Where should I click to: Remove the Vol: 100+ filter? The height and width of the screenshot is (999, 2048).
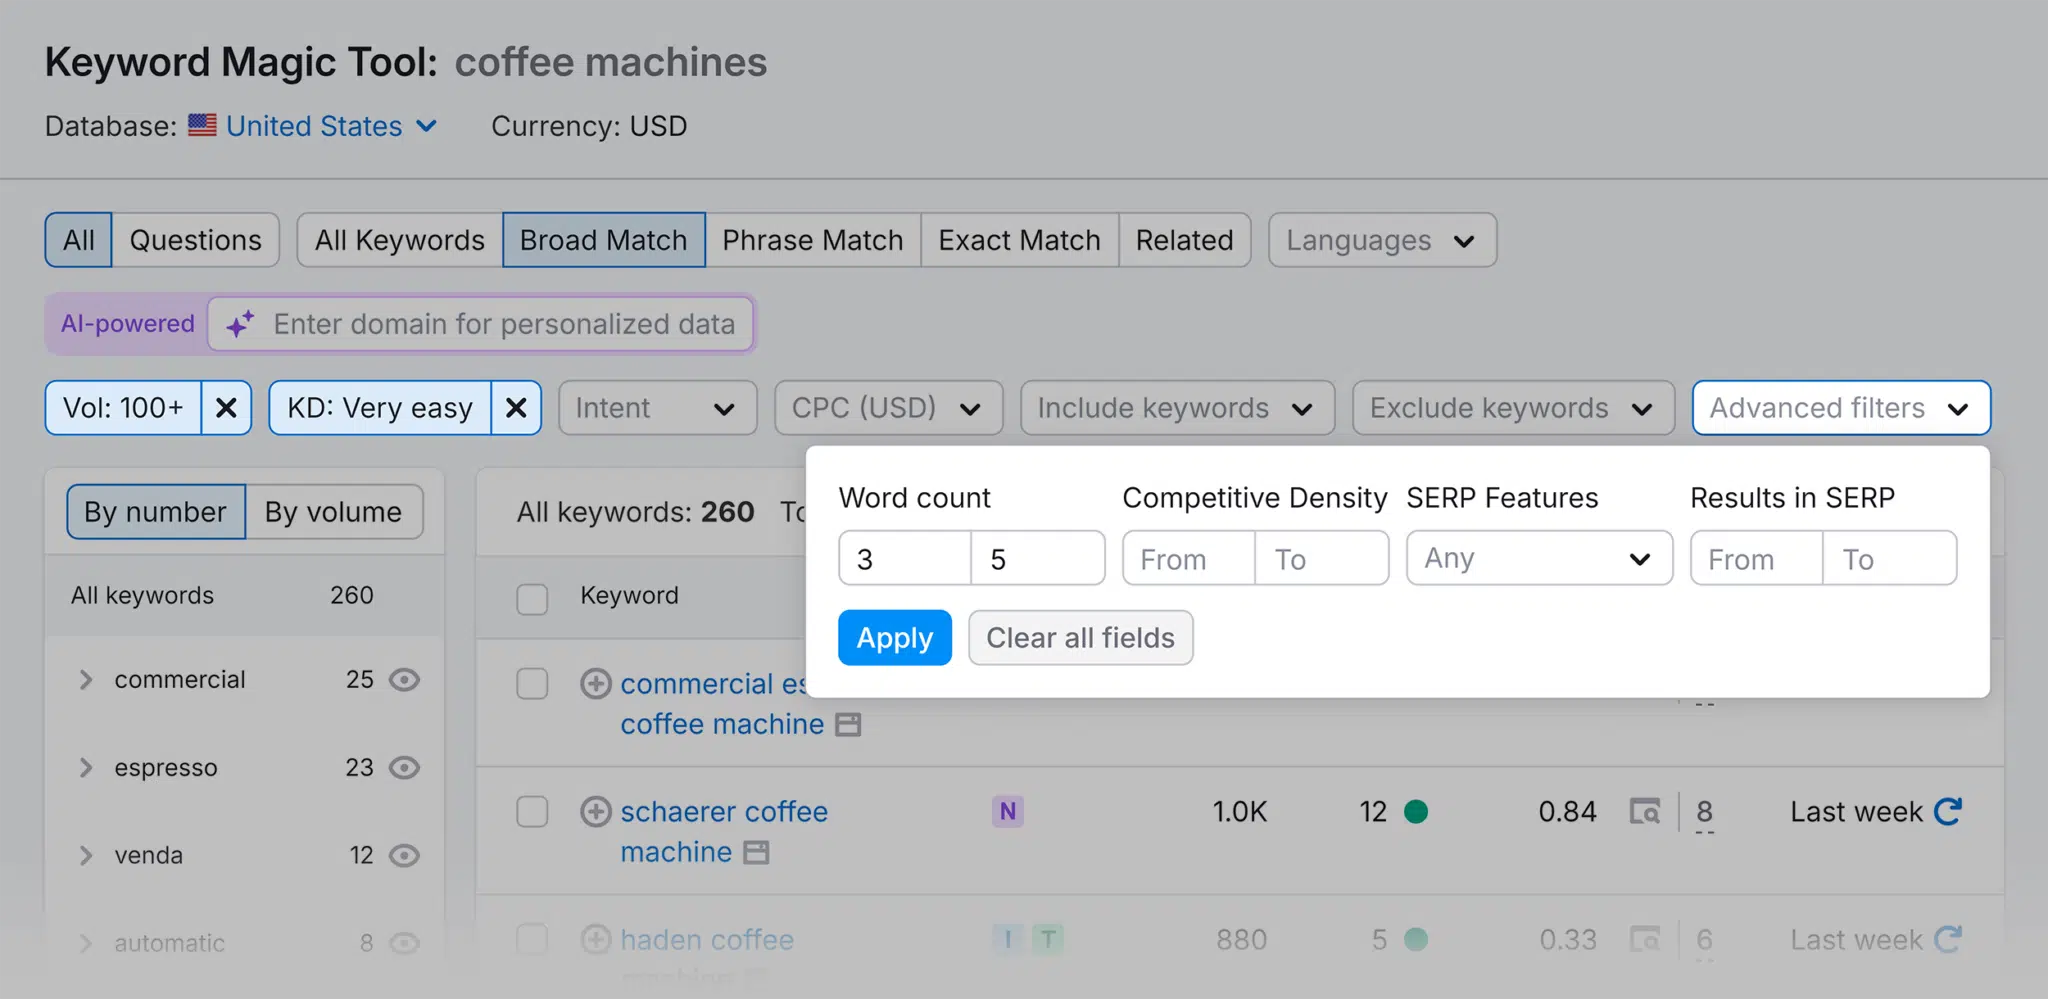pyautogui.click(x=226, y=408)
